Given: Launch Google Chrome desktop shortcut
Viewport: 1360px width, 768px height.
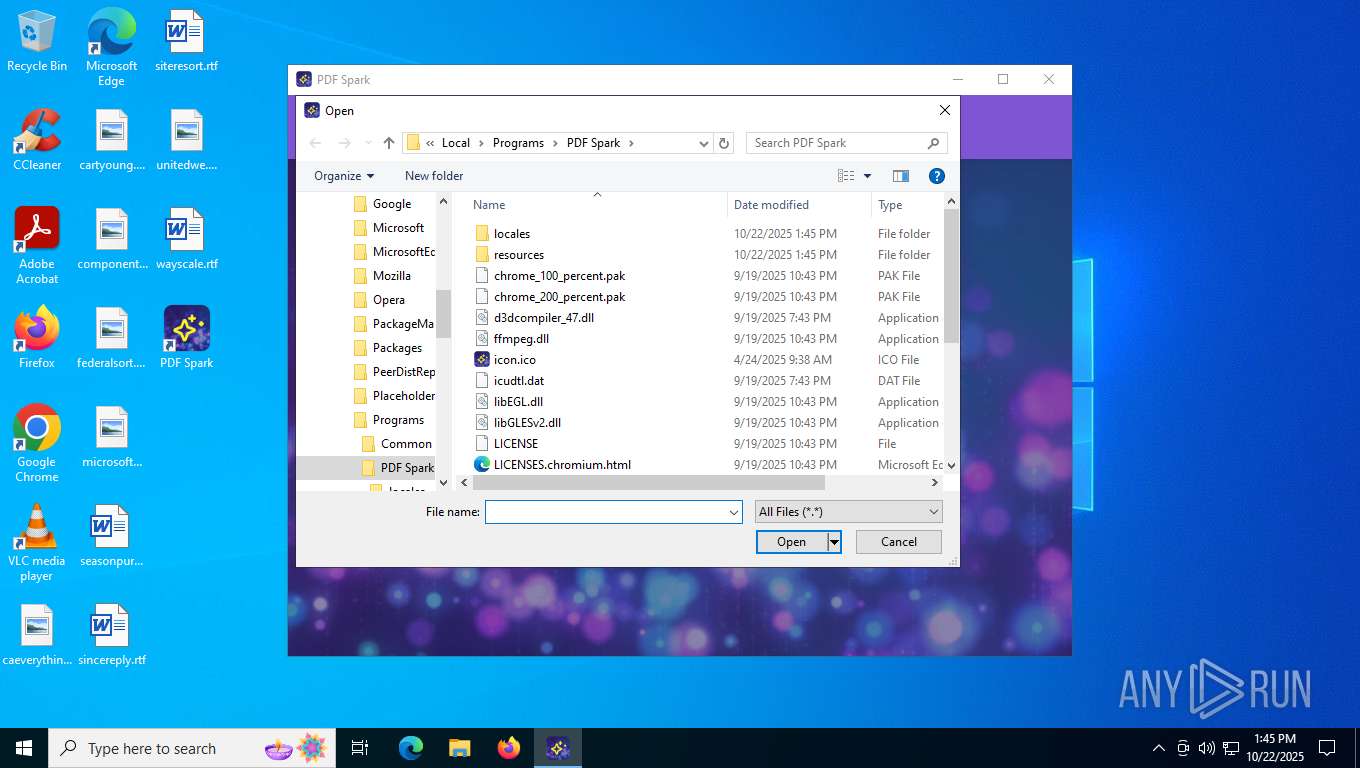Looking at the screenshot, I should pos(37,443).
